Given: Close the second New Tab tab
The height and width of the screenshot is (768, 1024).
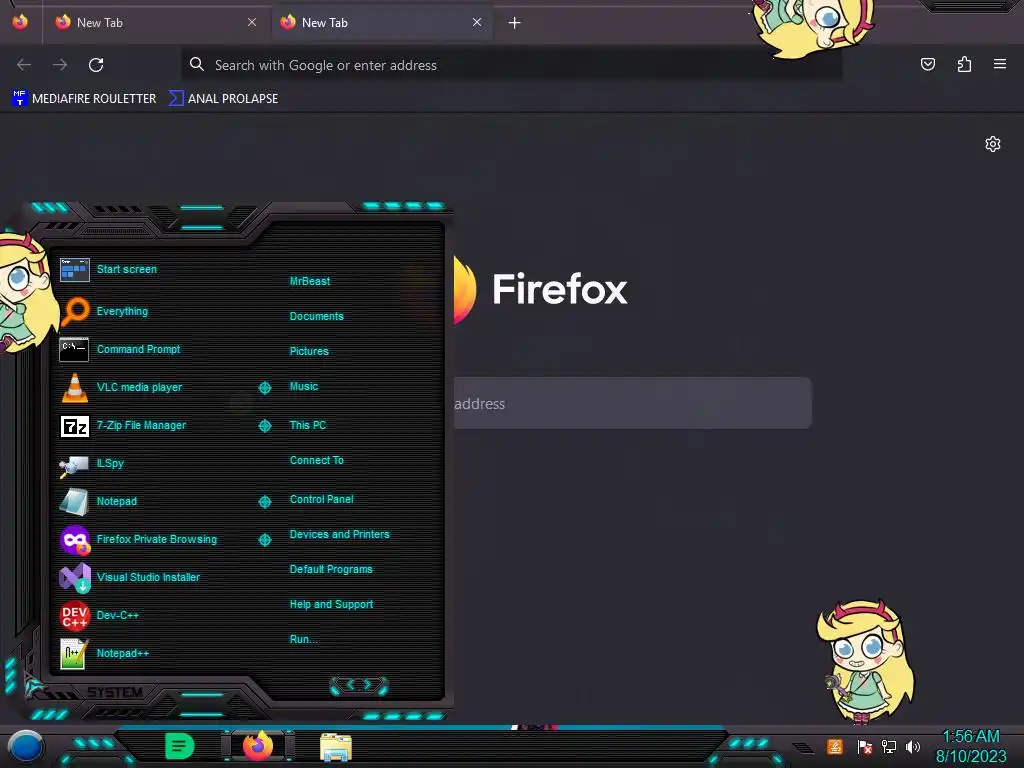Looking at the screenshot, I should pyautogui.click(x=477, y=22).
